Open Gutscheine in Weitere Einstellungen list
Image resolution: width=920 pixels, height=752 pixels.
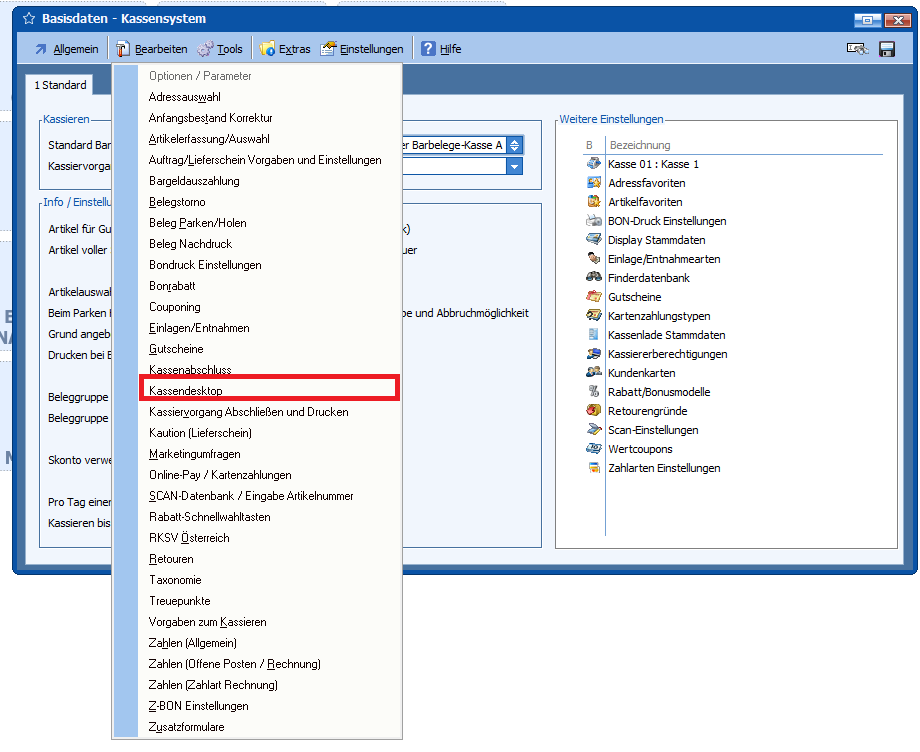[634, 297]
